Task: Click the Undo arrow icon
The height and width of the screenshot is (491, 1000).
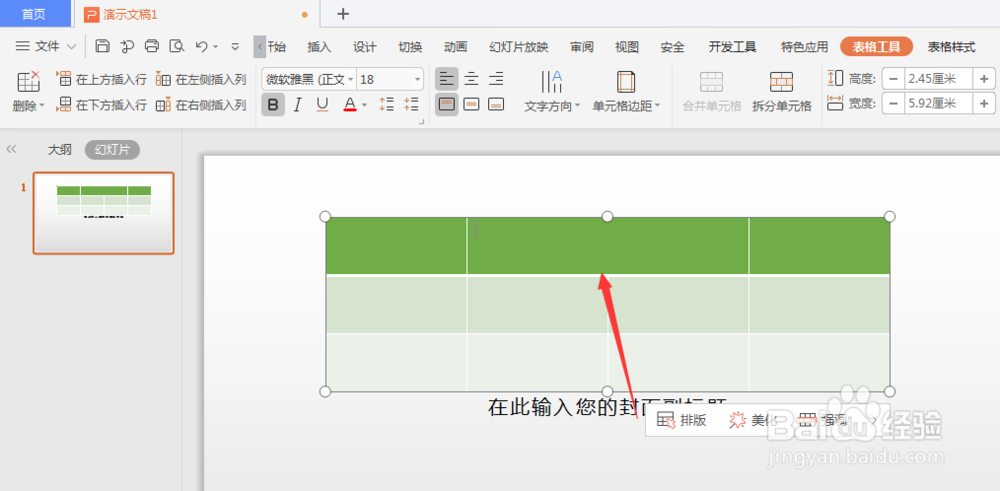Action: click(202, 46)
